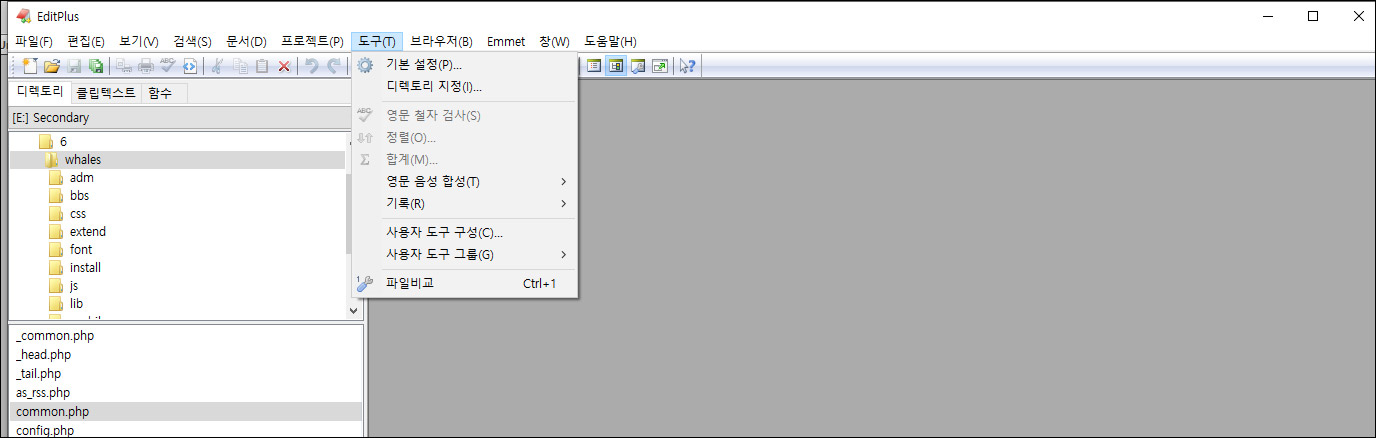Select the whales folder
The height and width of the screenshot is (438, 1376).
(83, 160)
